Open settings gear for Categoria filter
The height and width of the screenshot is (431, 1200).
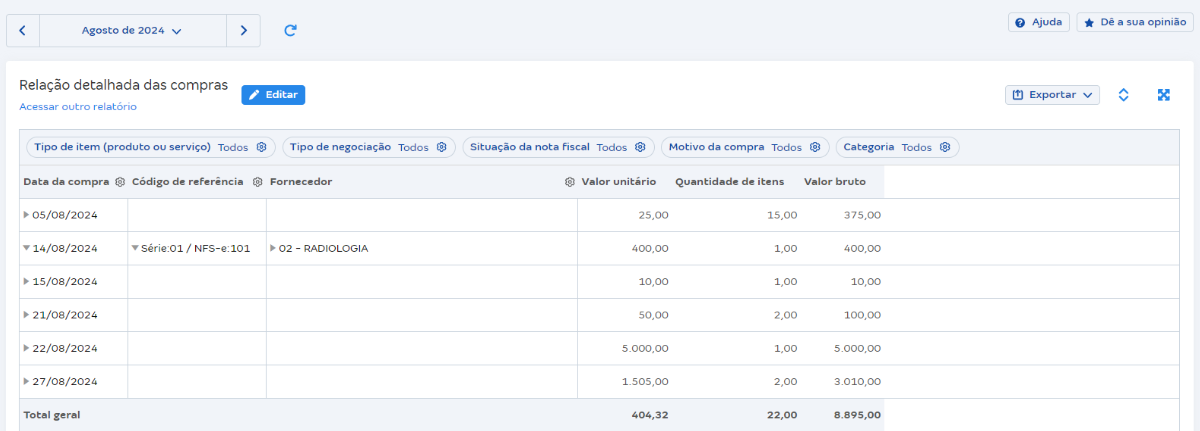click(944, 147)
